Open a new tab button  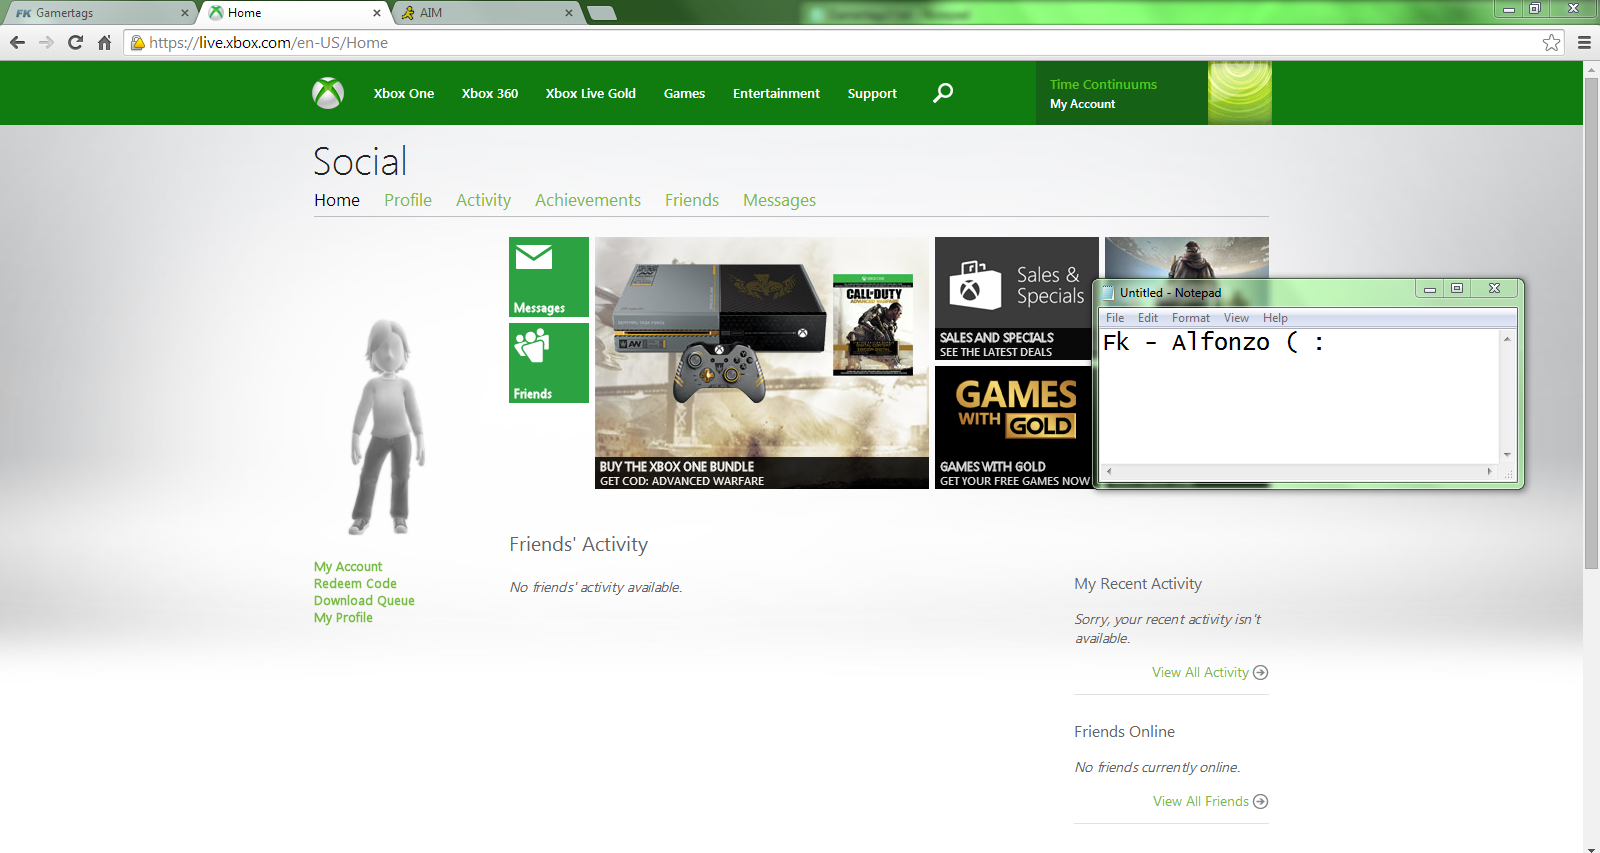point(601,13)
